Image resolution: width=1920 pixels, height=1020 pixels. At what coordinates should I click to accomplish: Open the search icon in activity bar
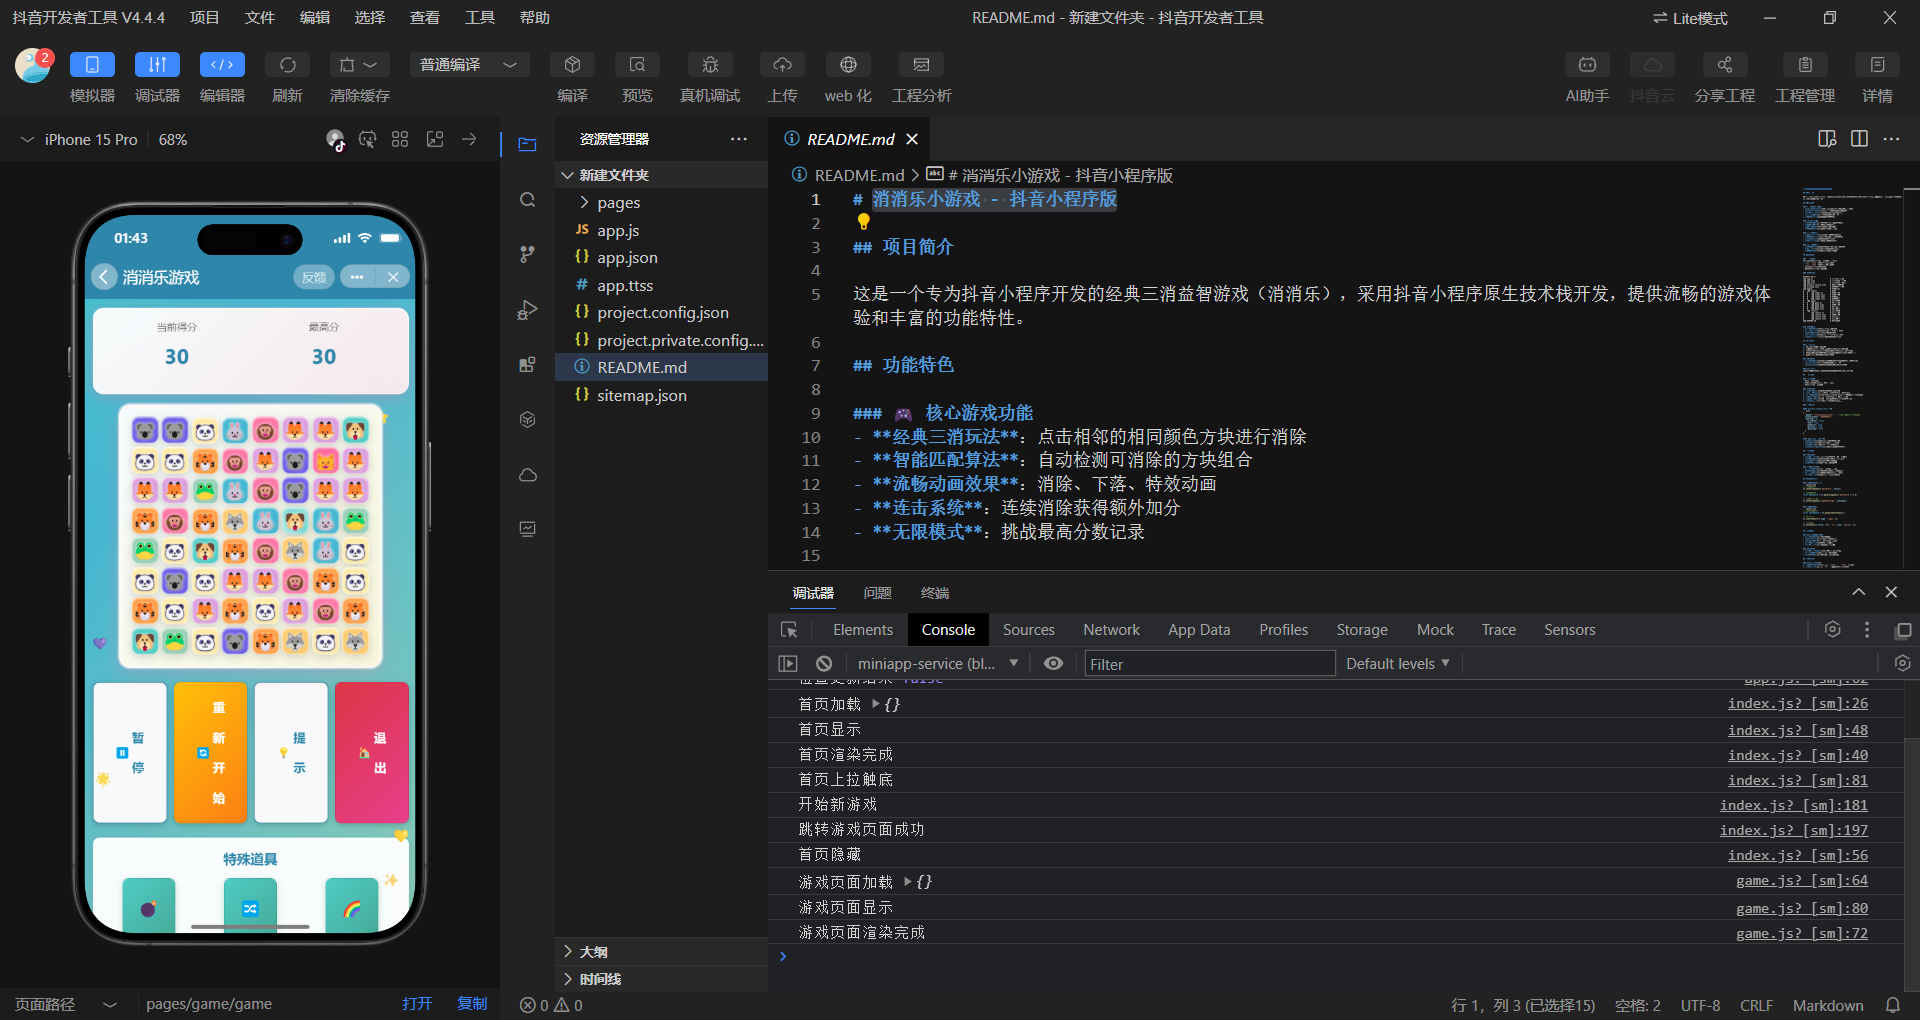(x=528, y=200)
